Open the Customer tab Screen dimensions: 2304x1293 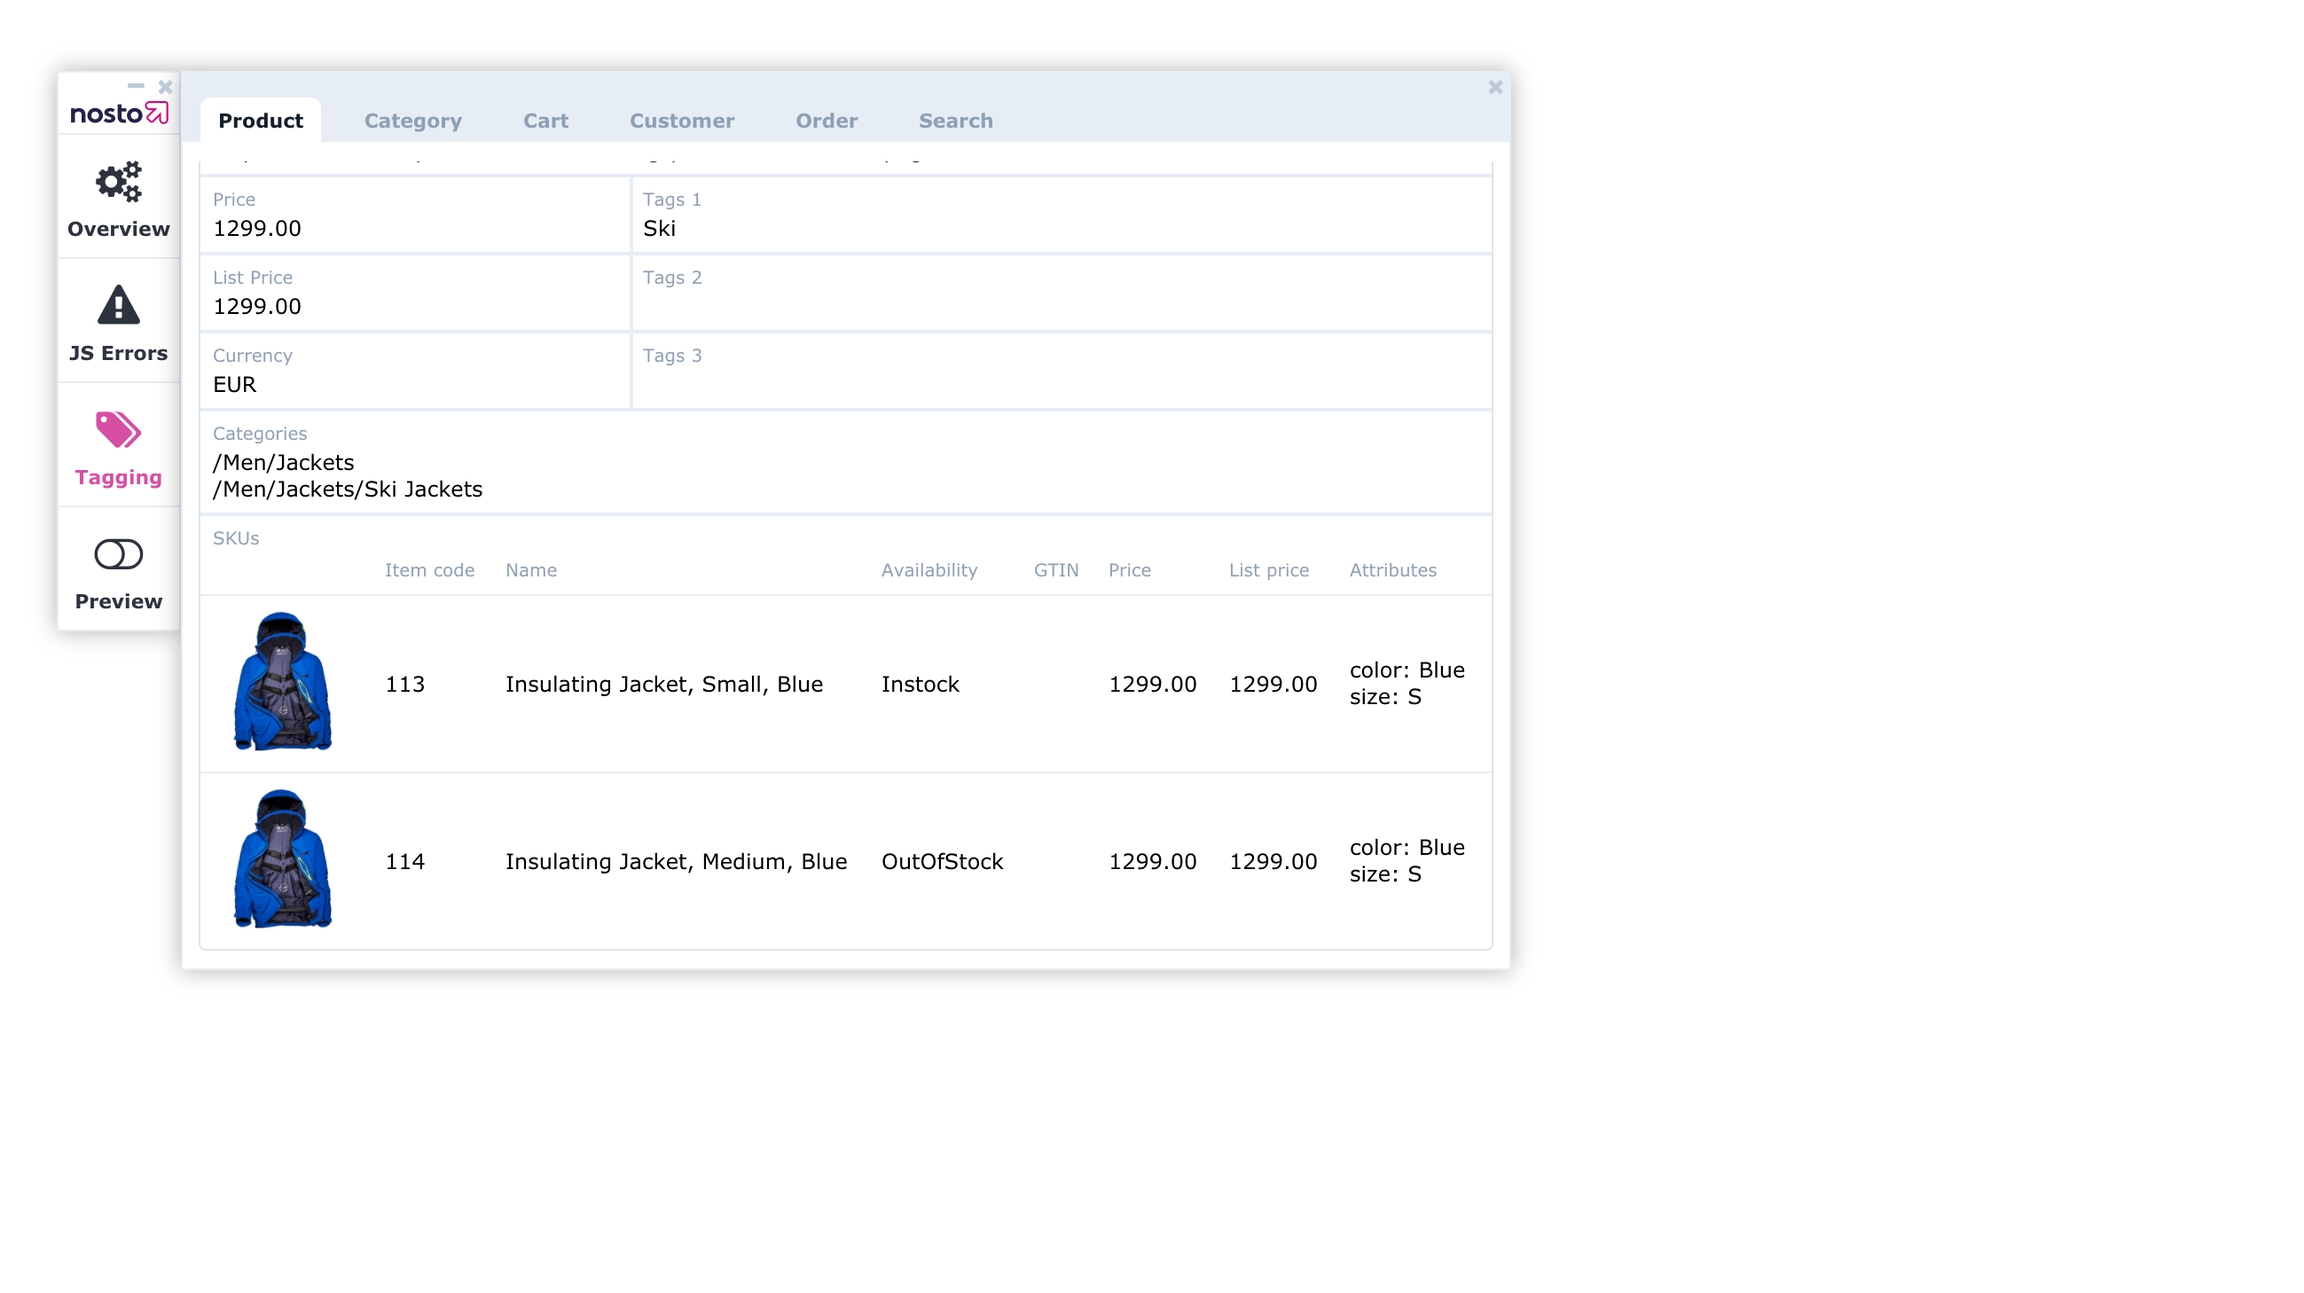point(681,121)
